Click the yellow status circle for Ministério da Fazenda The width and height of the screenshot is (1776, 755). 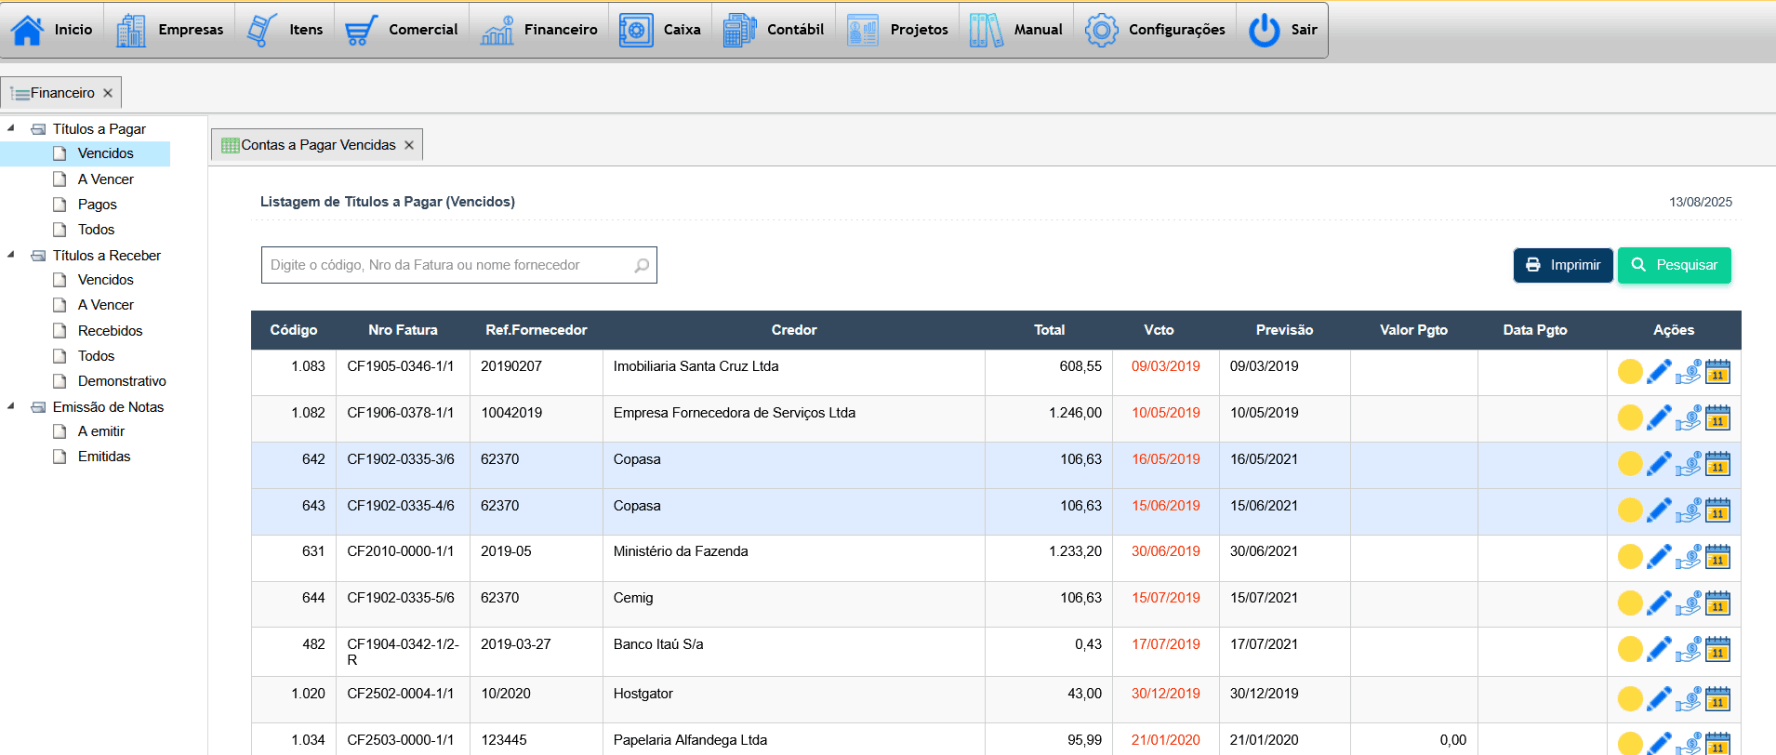point(1630,557)
